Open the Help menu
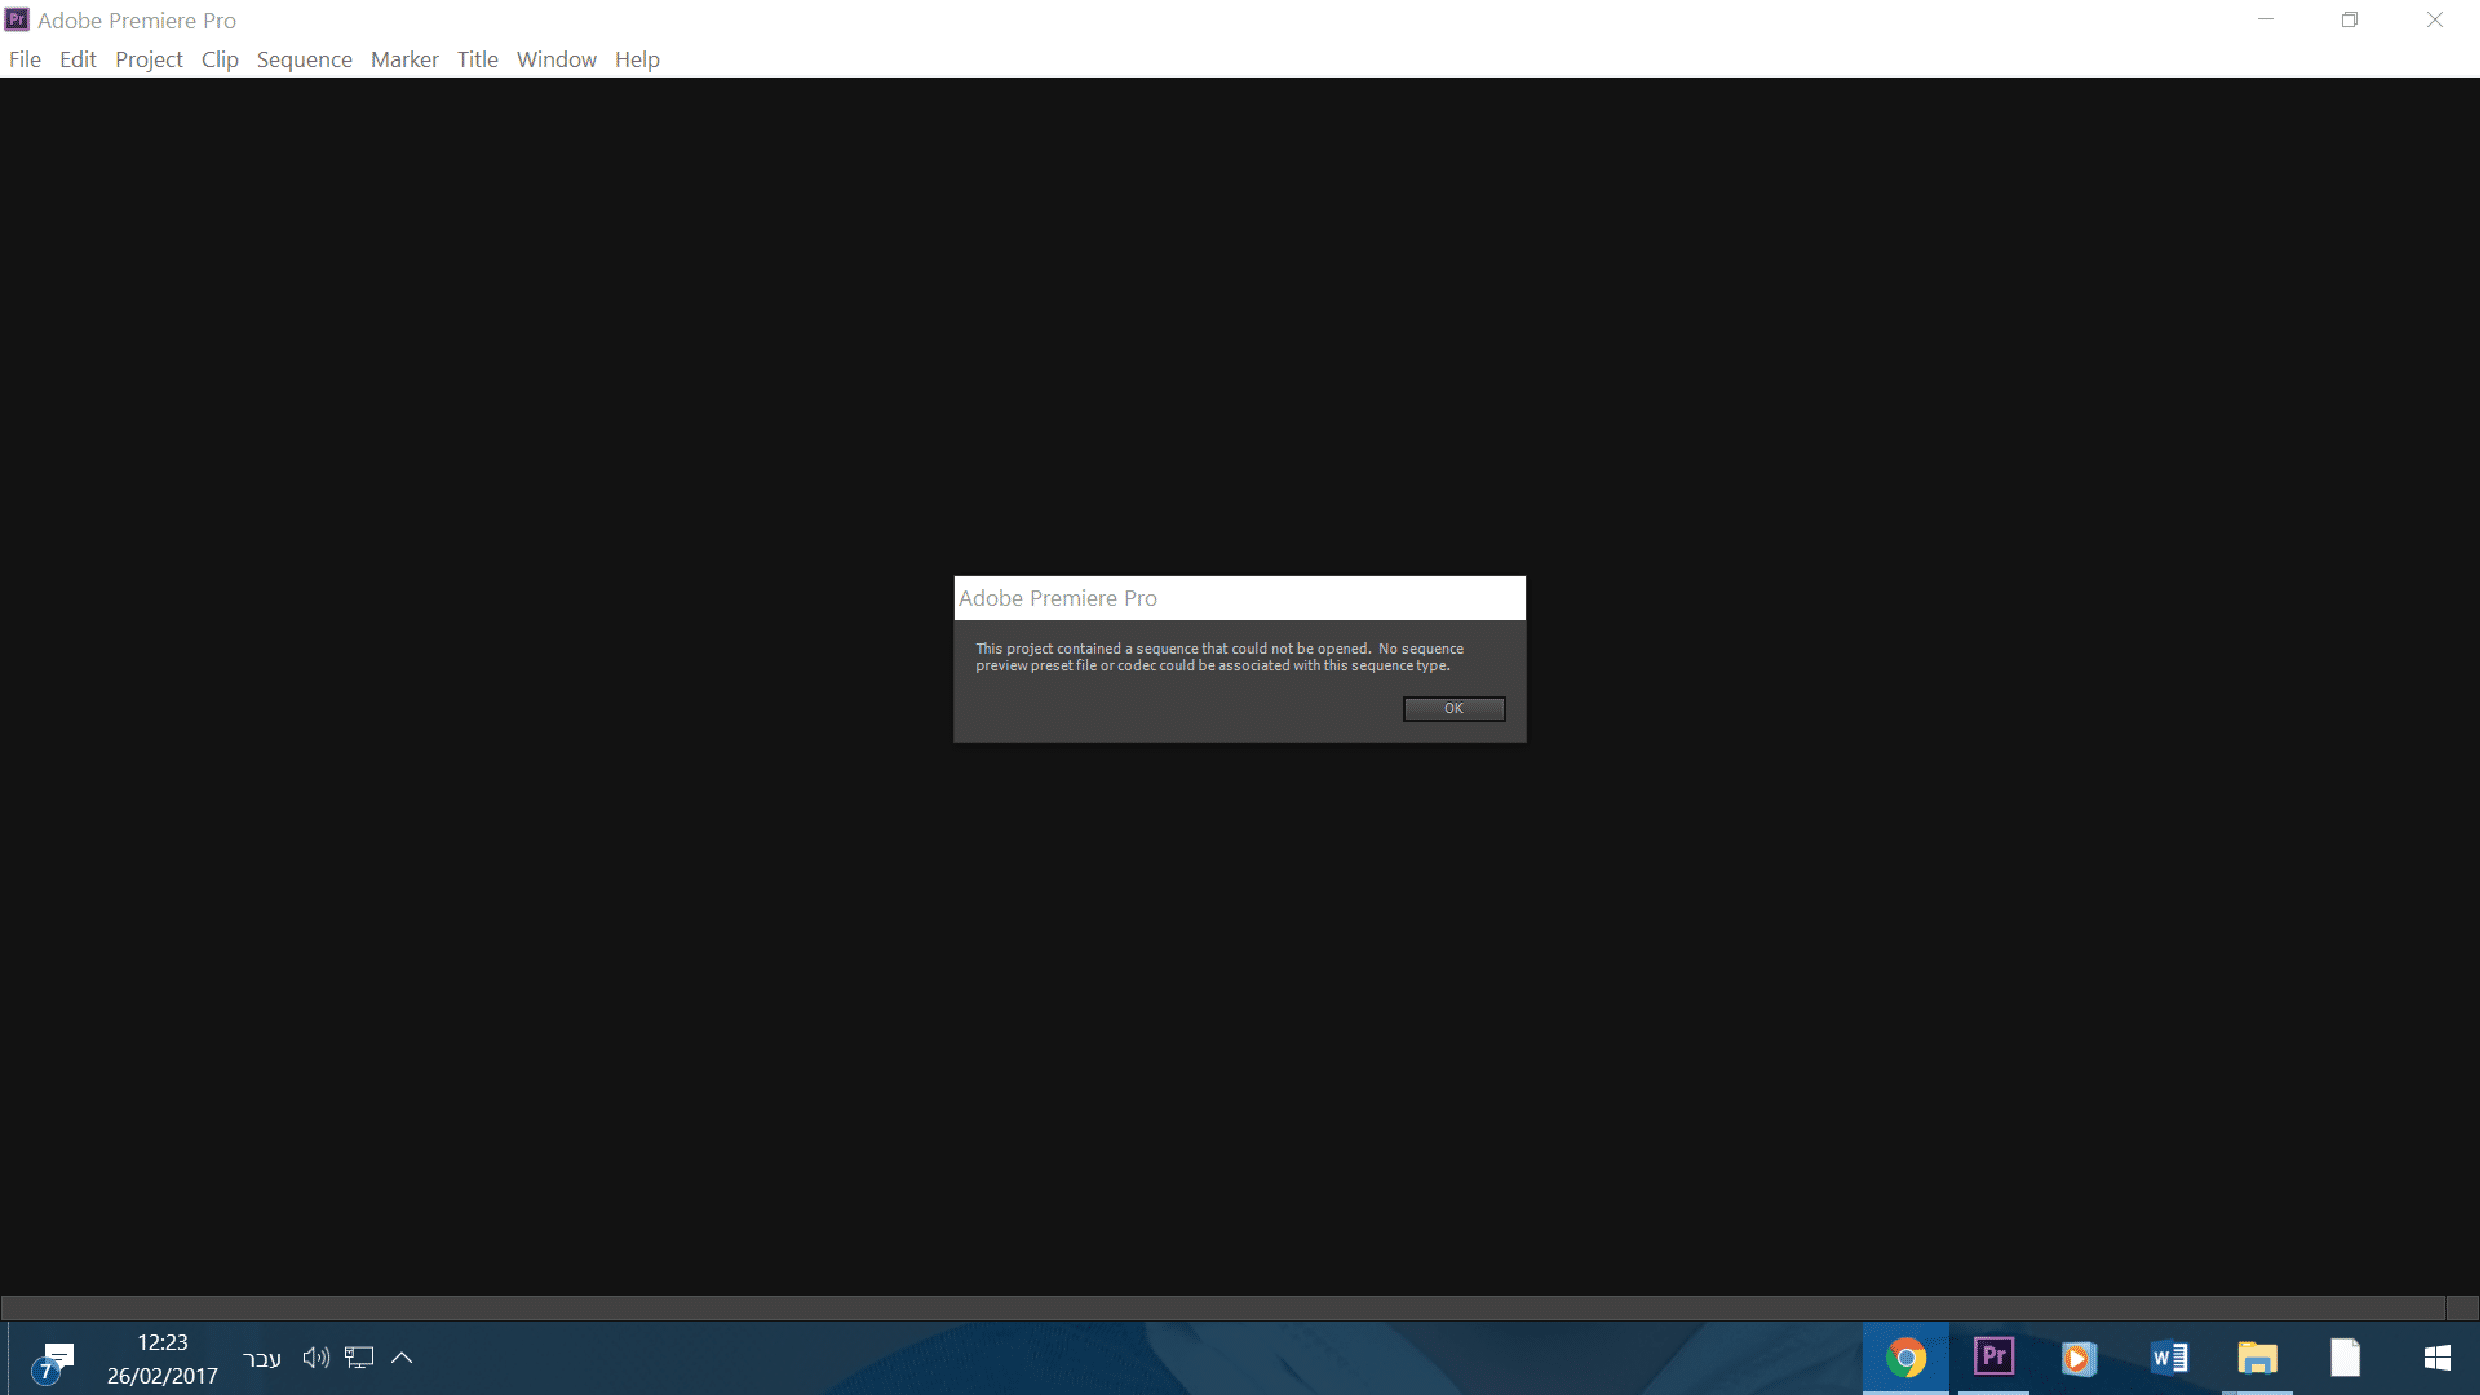This screenshot has width=2480, height=1395. coord(637,60)
